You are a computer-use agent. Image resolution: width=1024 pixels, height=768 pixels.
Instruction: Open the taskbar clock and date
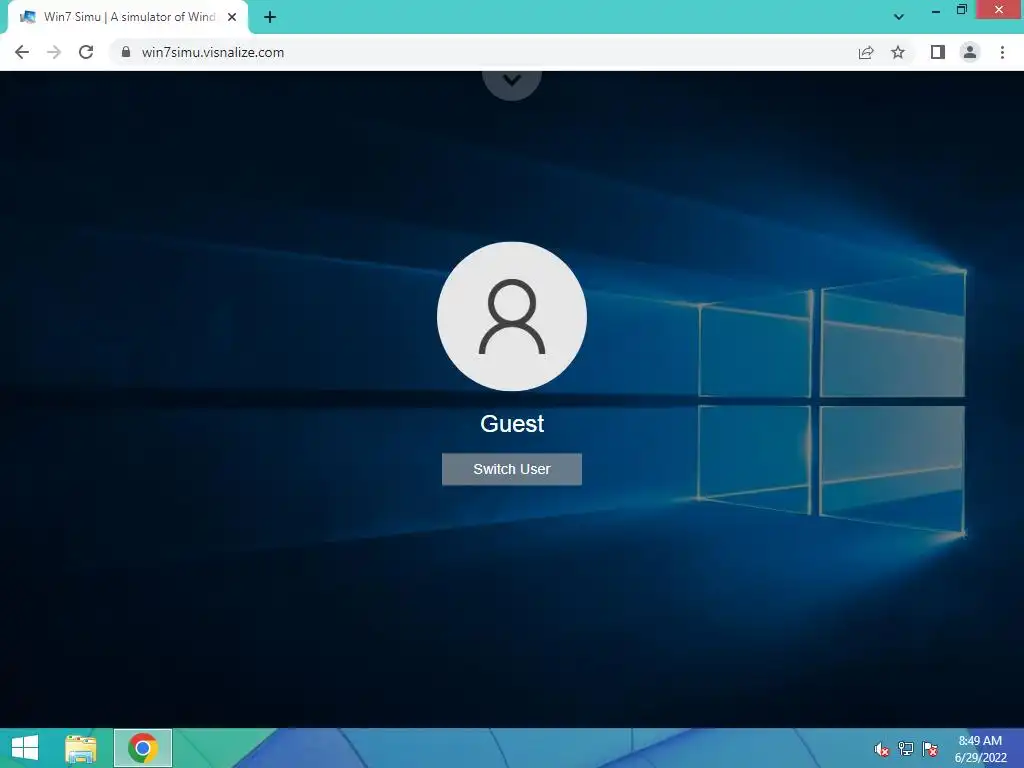tap(980, 749)
